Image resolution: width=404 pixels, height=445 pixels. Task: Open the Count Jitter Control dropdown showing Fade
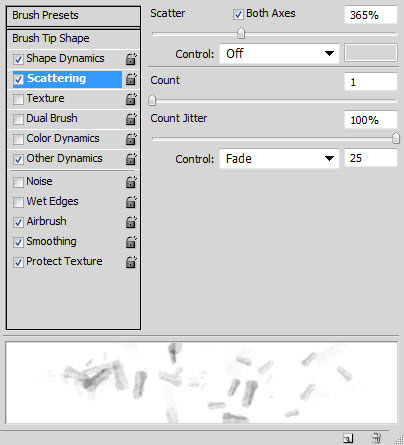click(x=279, y=159)
